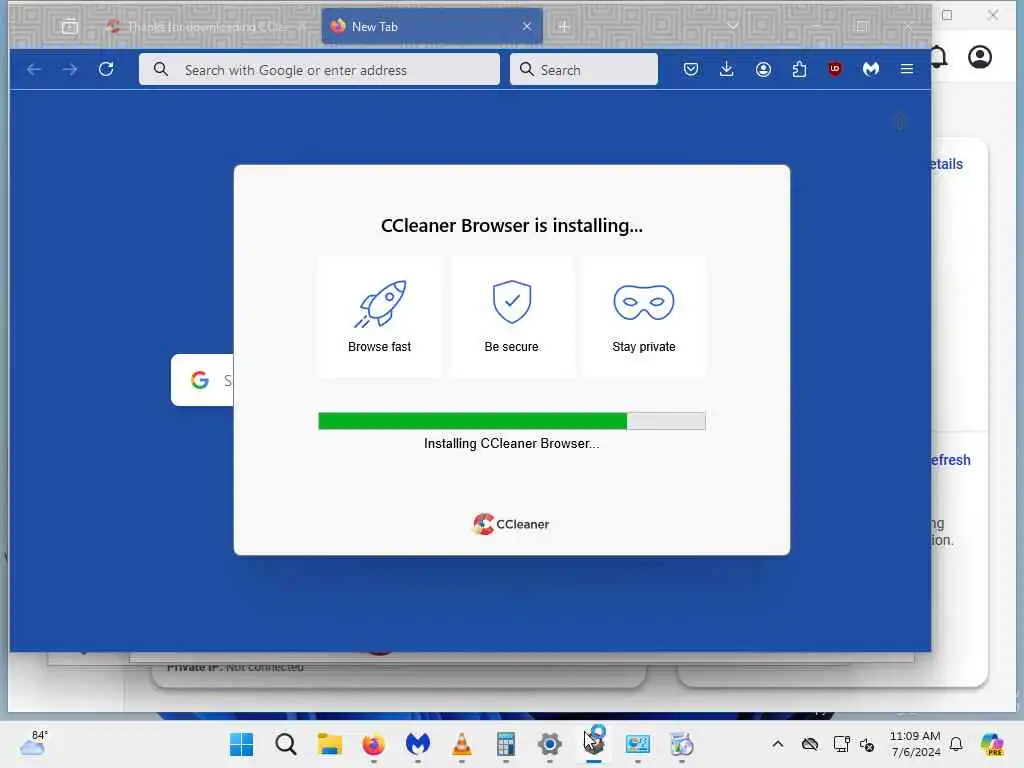Open the Firefox Downloads panel
Image resolution: width=1024 pixels, height=768 pixels.
tap(726, 69)
